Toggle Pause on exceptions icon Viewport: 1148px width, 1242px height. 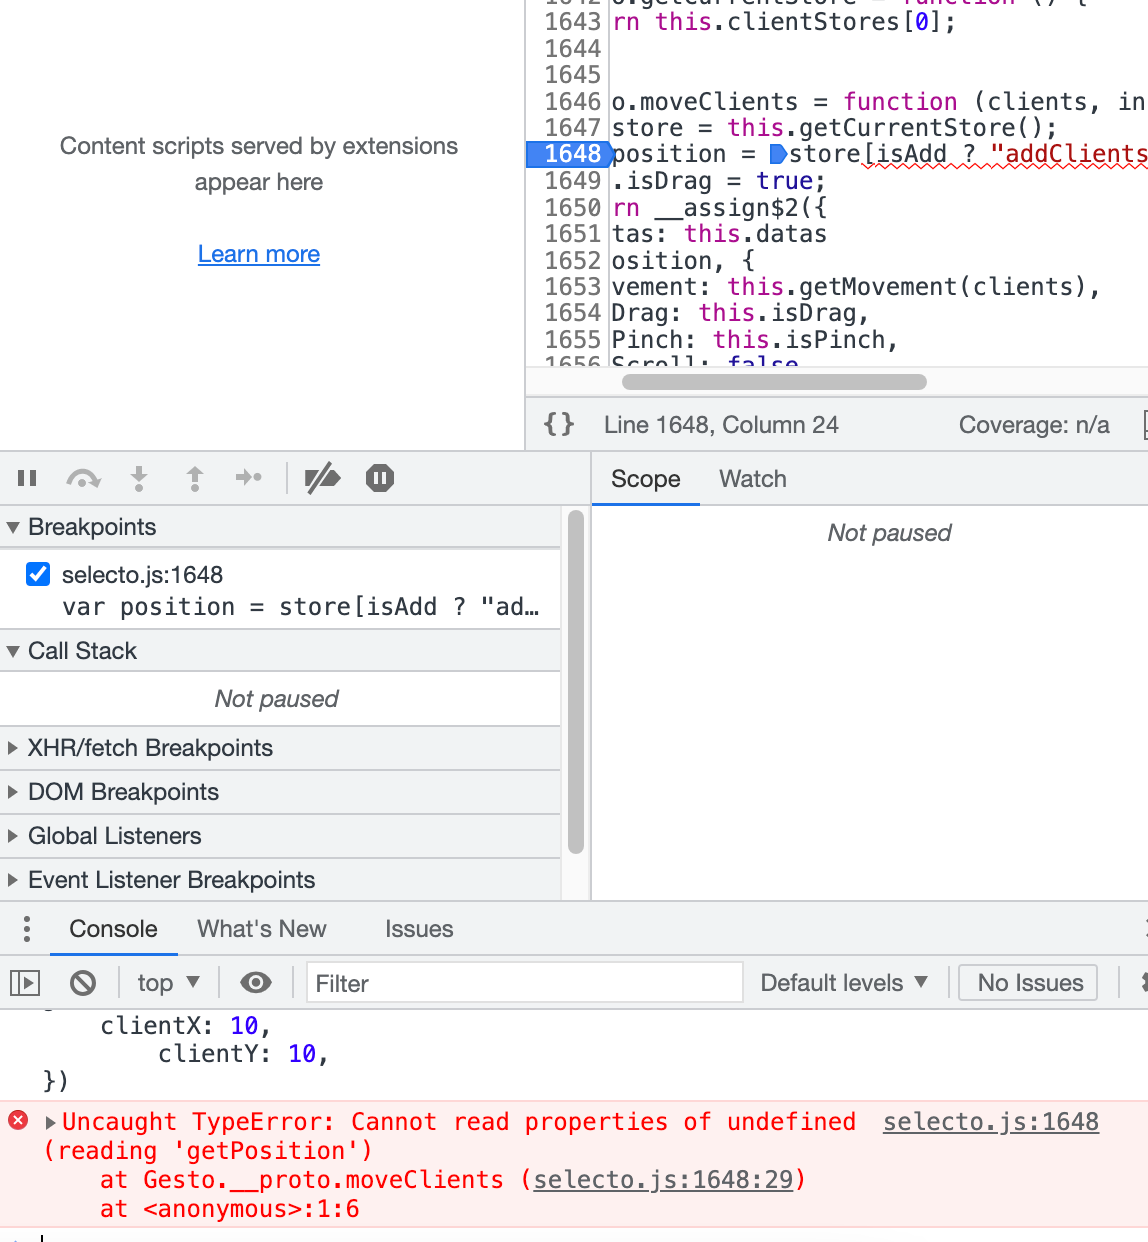tap(380, 478)
